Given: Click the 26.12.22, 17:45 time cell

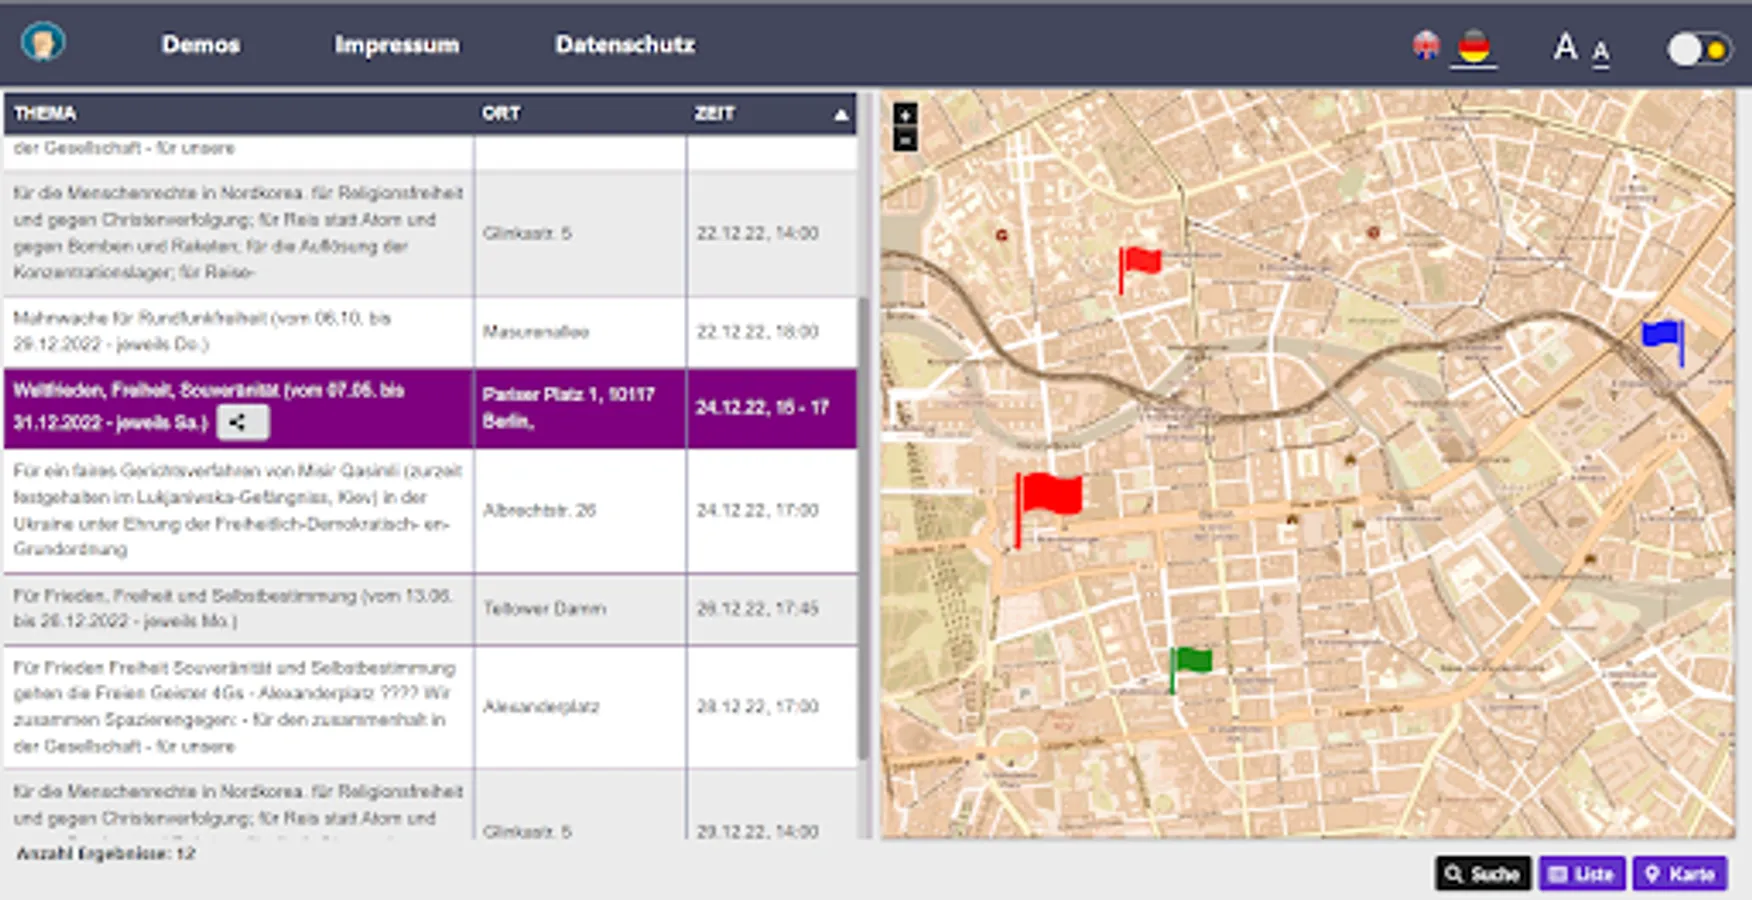Looking at the screenshot, I should click(771, 609).
